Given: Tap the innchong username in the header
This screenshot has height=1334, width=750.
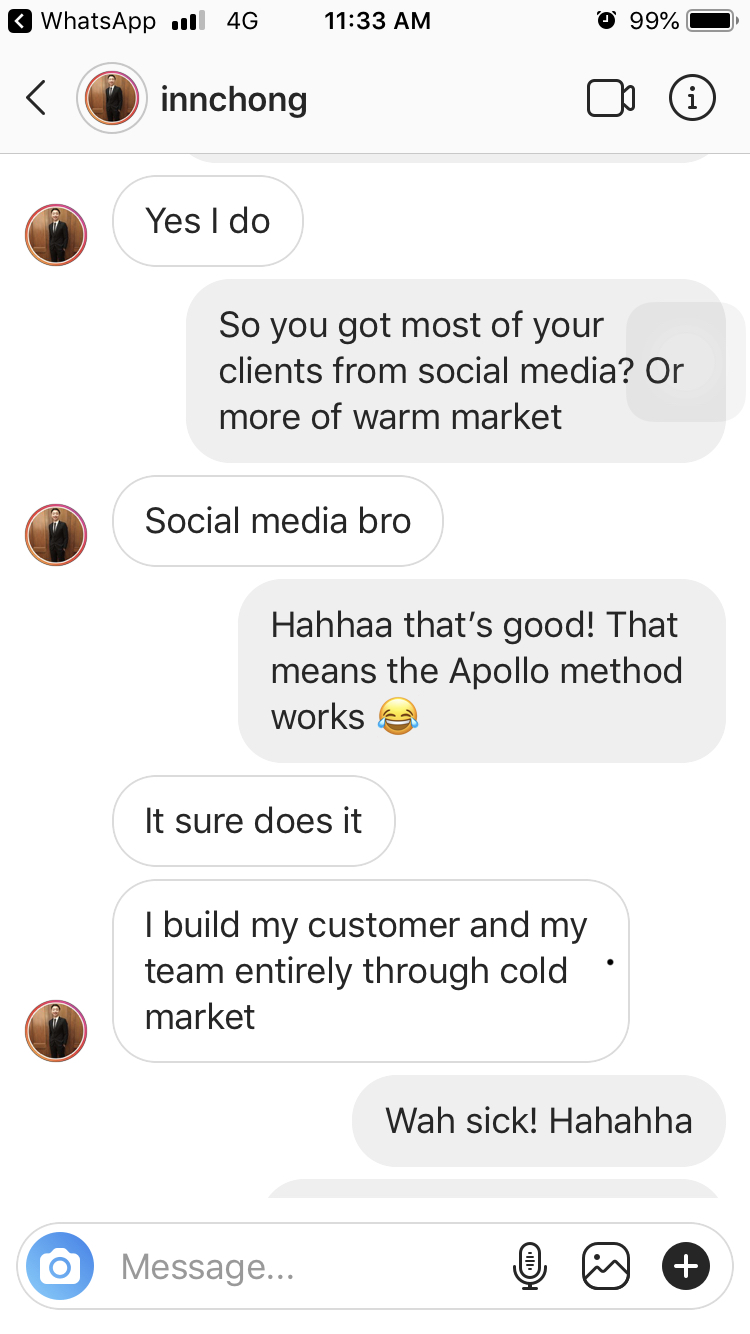Looking at the screenshot, I should tap(233, 99).
